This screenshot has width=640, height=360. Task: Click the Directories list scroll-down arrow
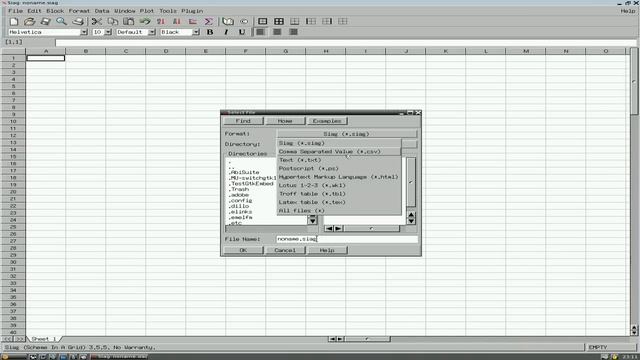click(x=312, y=220)
